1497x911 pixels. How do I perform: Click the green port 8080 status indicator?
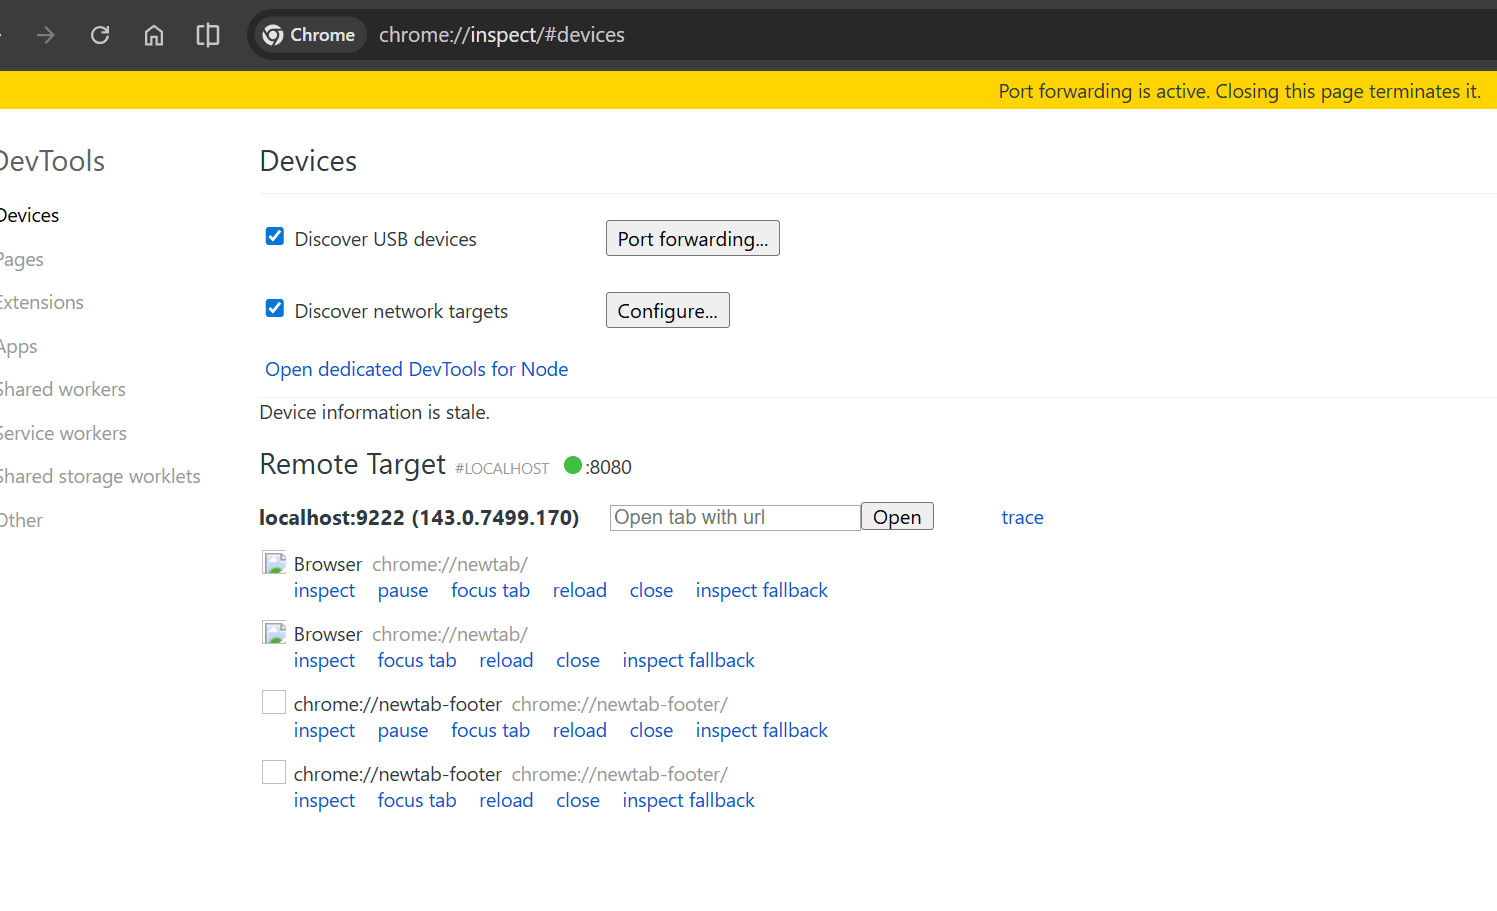point(573,465)
